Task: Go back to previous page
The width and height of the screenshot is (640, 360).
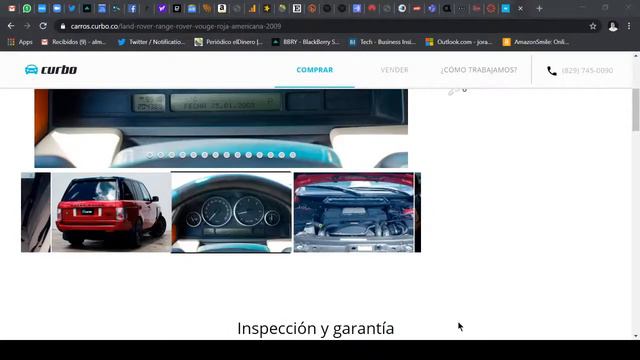Action: (11, 26)
